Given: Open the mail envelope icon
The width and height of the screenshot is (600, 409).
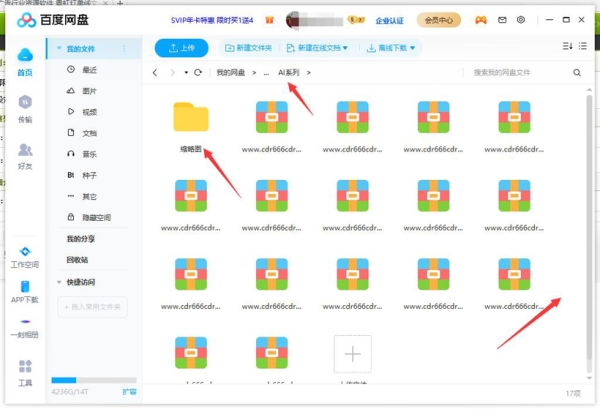Looking at the screenshot, I should [x=502, y=20].
